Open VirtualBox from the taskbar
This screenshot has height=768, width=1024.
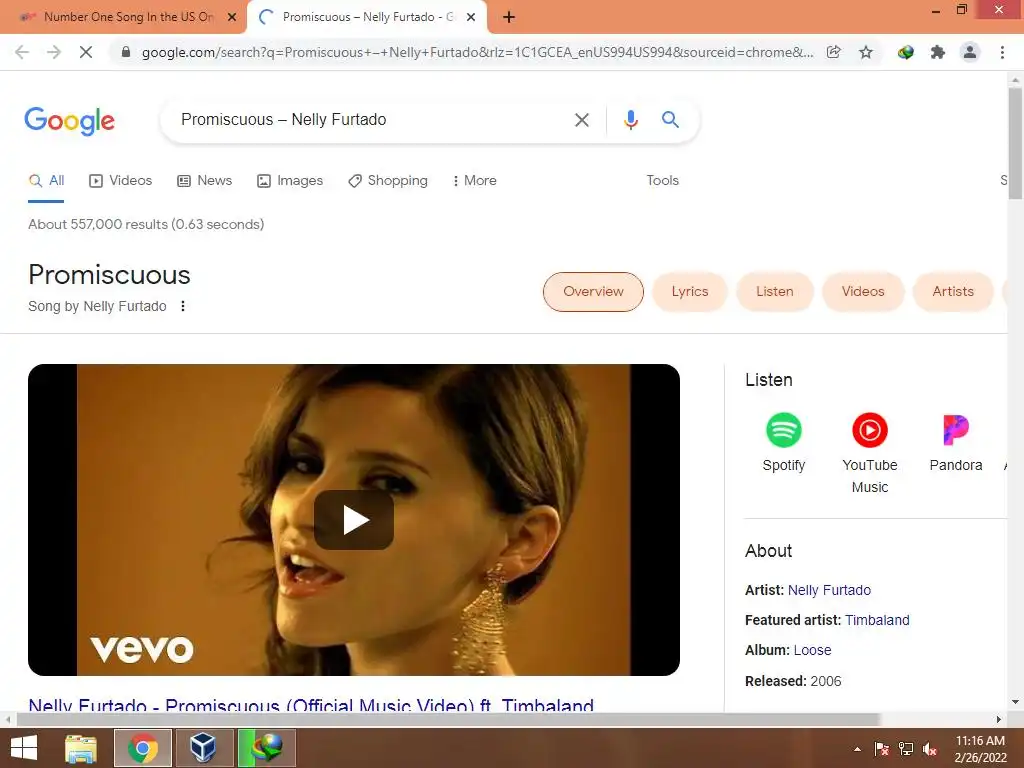pos(204,748)
